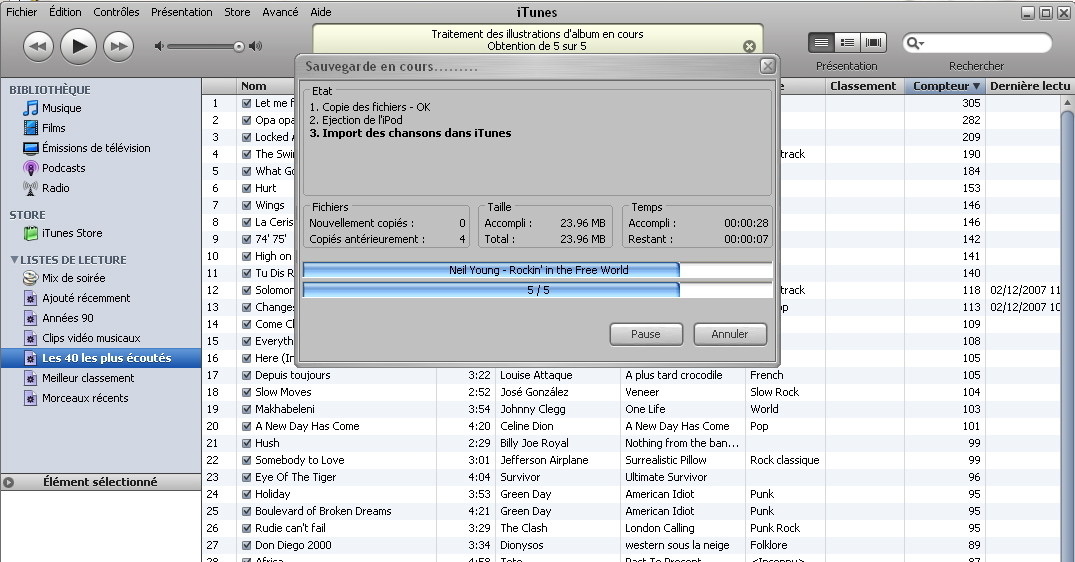Select the Années 90 smart playlist
Screen dimensions: 1075x562
(x=68, y=317)
